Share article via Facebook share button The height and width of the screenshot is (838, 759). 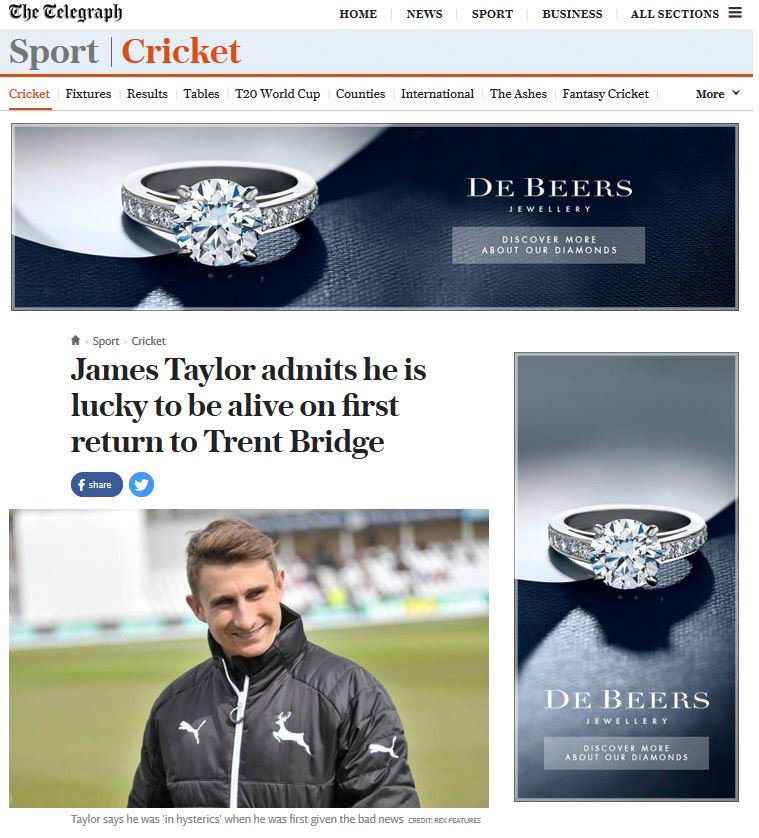pos(97,485)
